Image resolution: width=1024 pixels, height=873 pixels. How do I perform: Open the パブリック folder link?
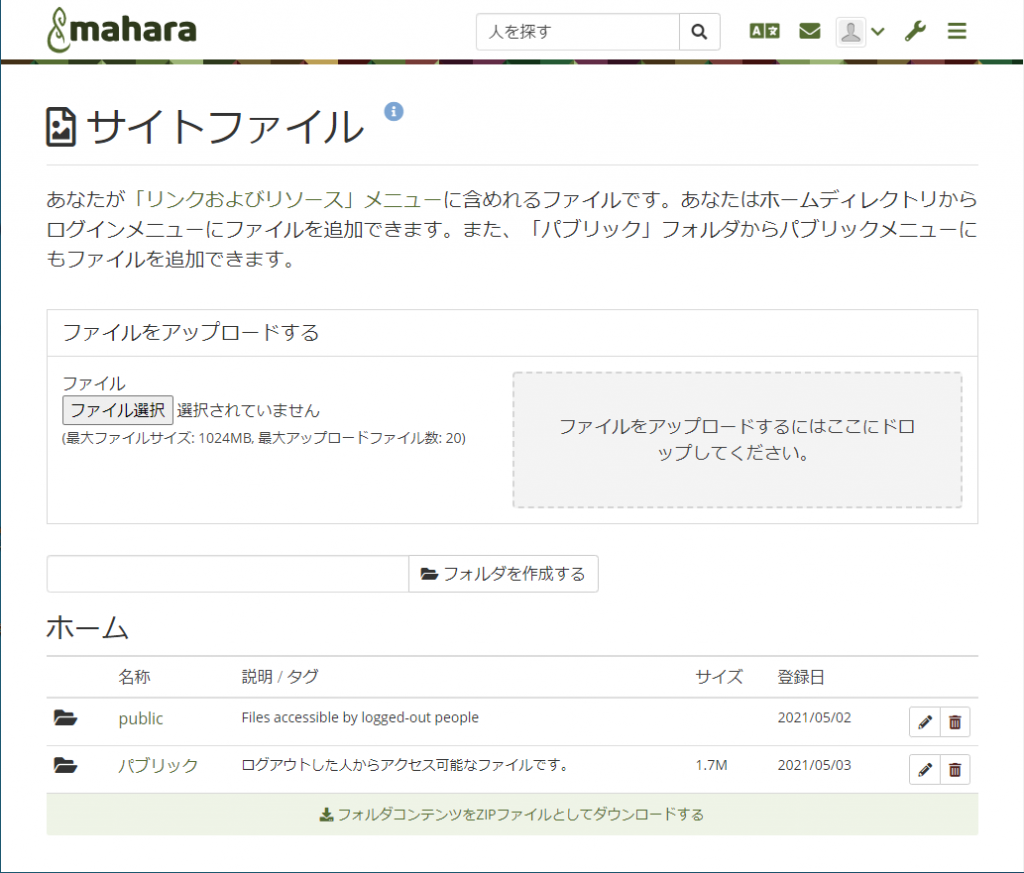click(x=158, y=766)
